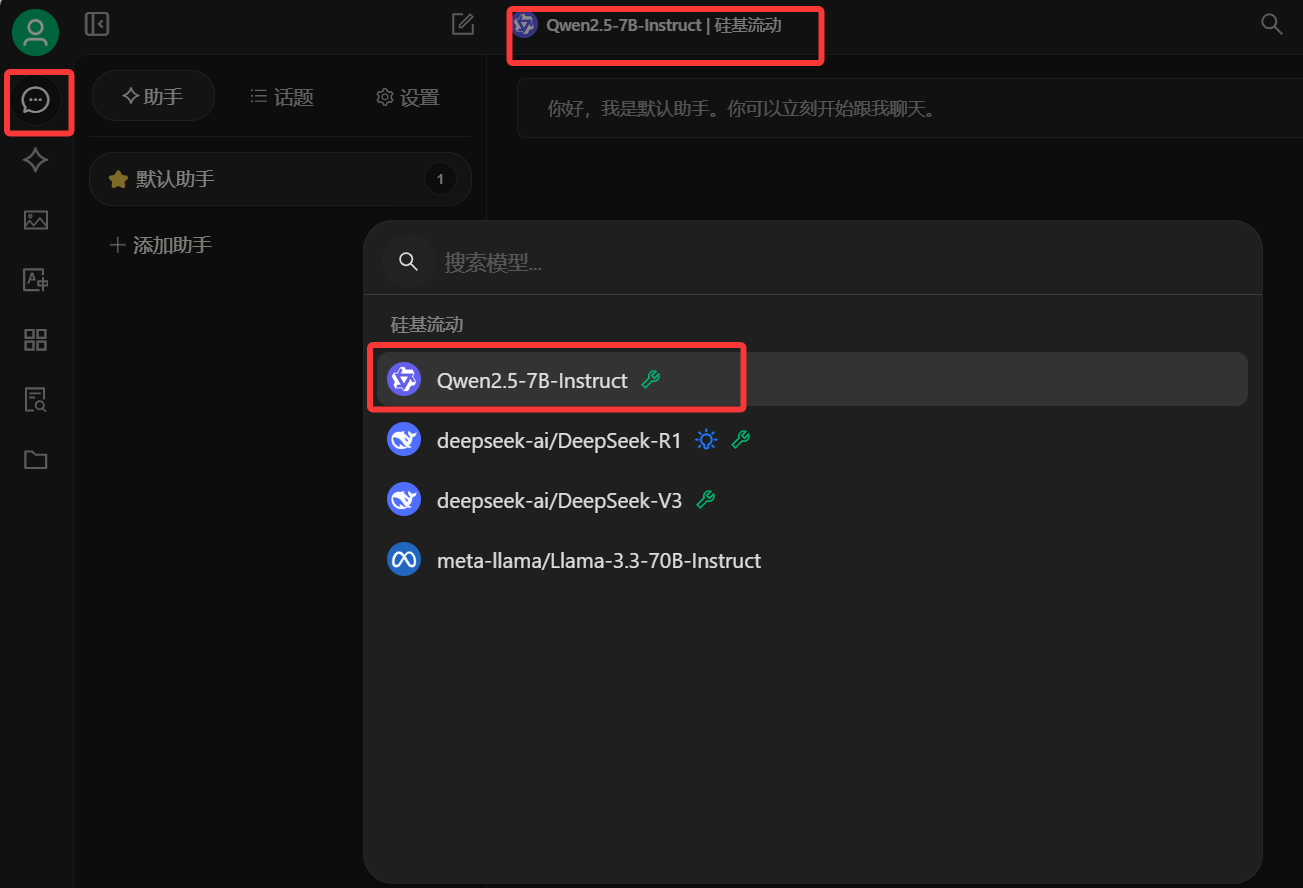Click the search magnifier in top bar

click(x=1272, y=24)
